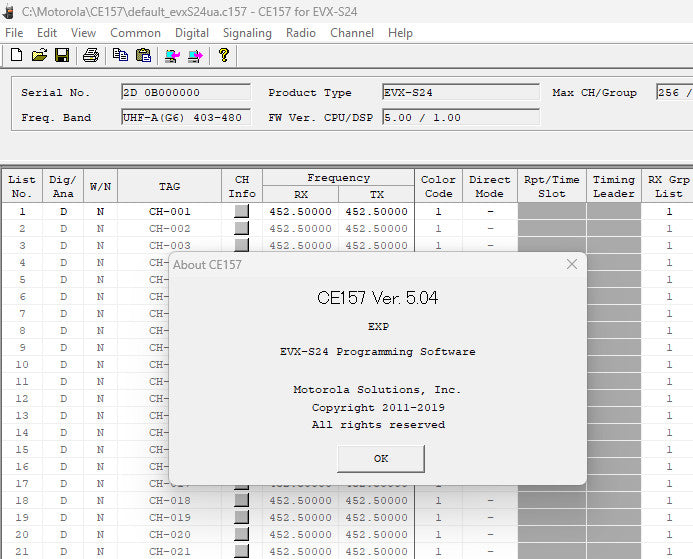Viewport: 693px width, 559px height.
Task: Click W/N cell of row 2
Action: 100,228
